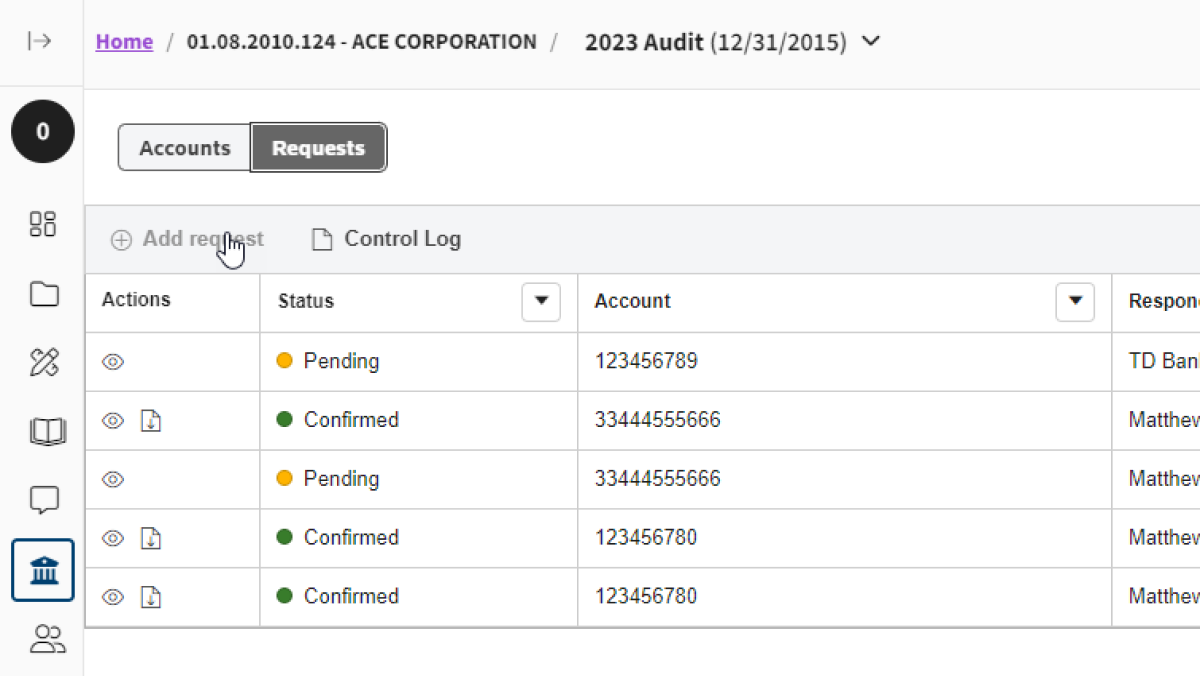Screen dimensions: 1200x676
Task: Click the black notification badge showing zero
Action: pos(42,131)
